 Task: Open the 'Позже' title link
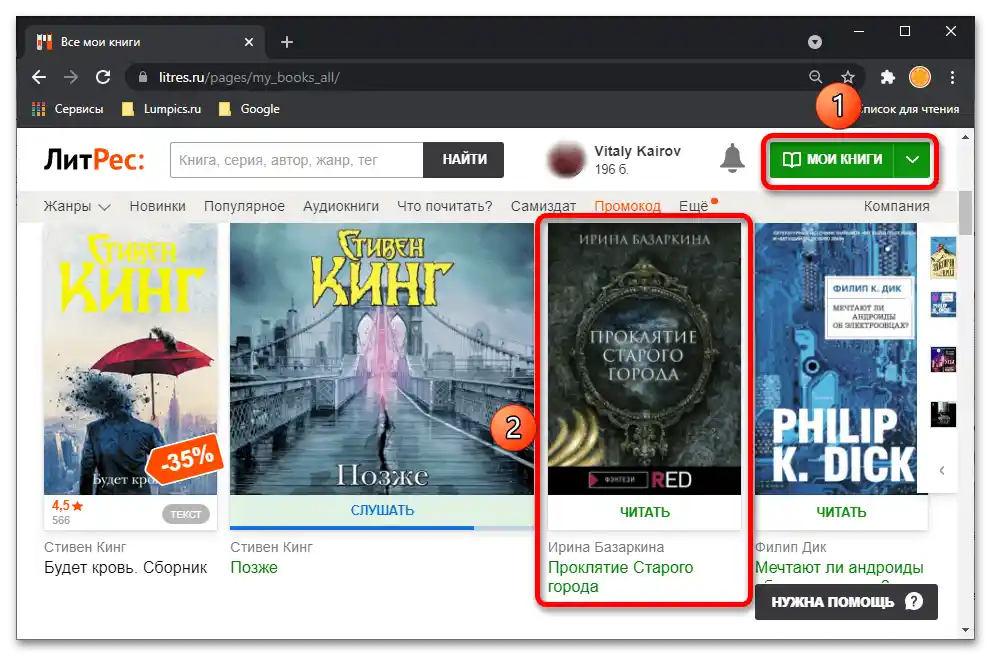tap(253, 568)
